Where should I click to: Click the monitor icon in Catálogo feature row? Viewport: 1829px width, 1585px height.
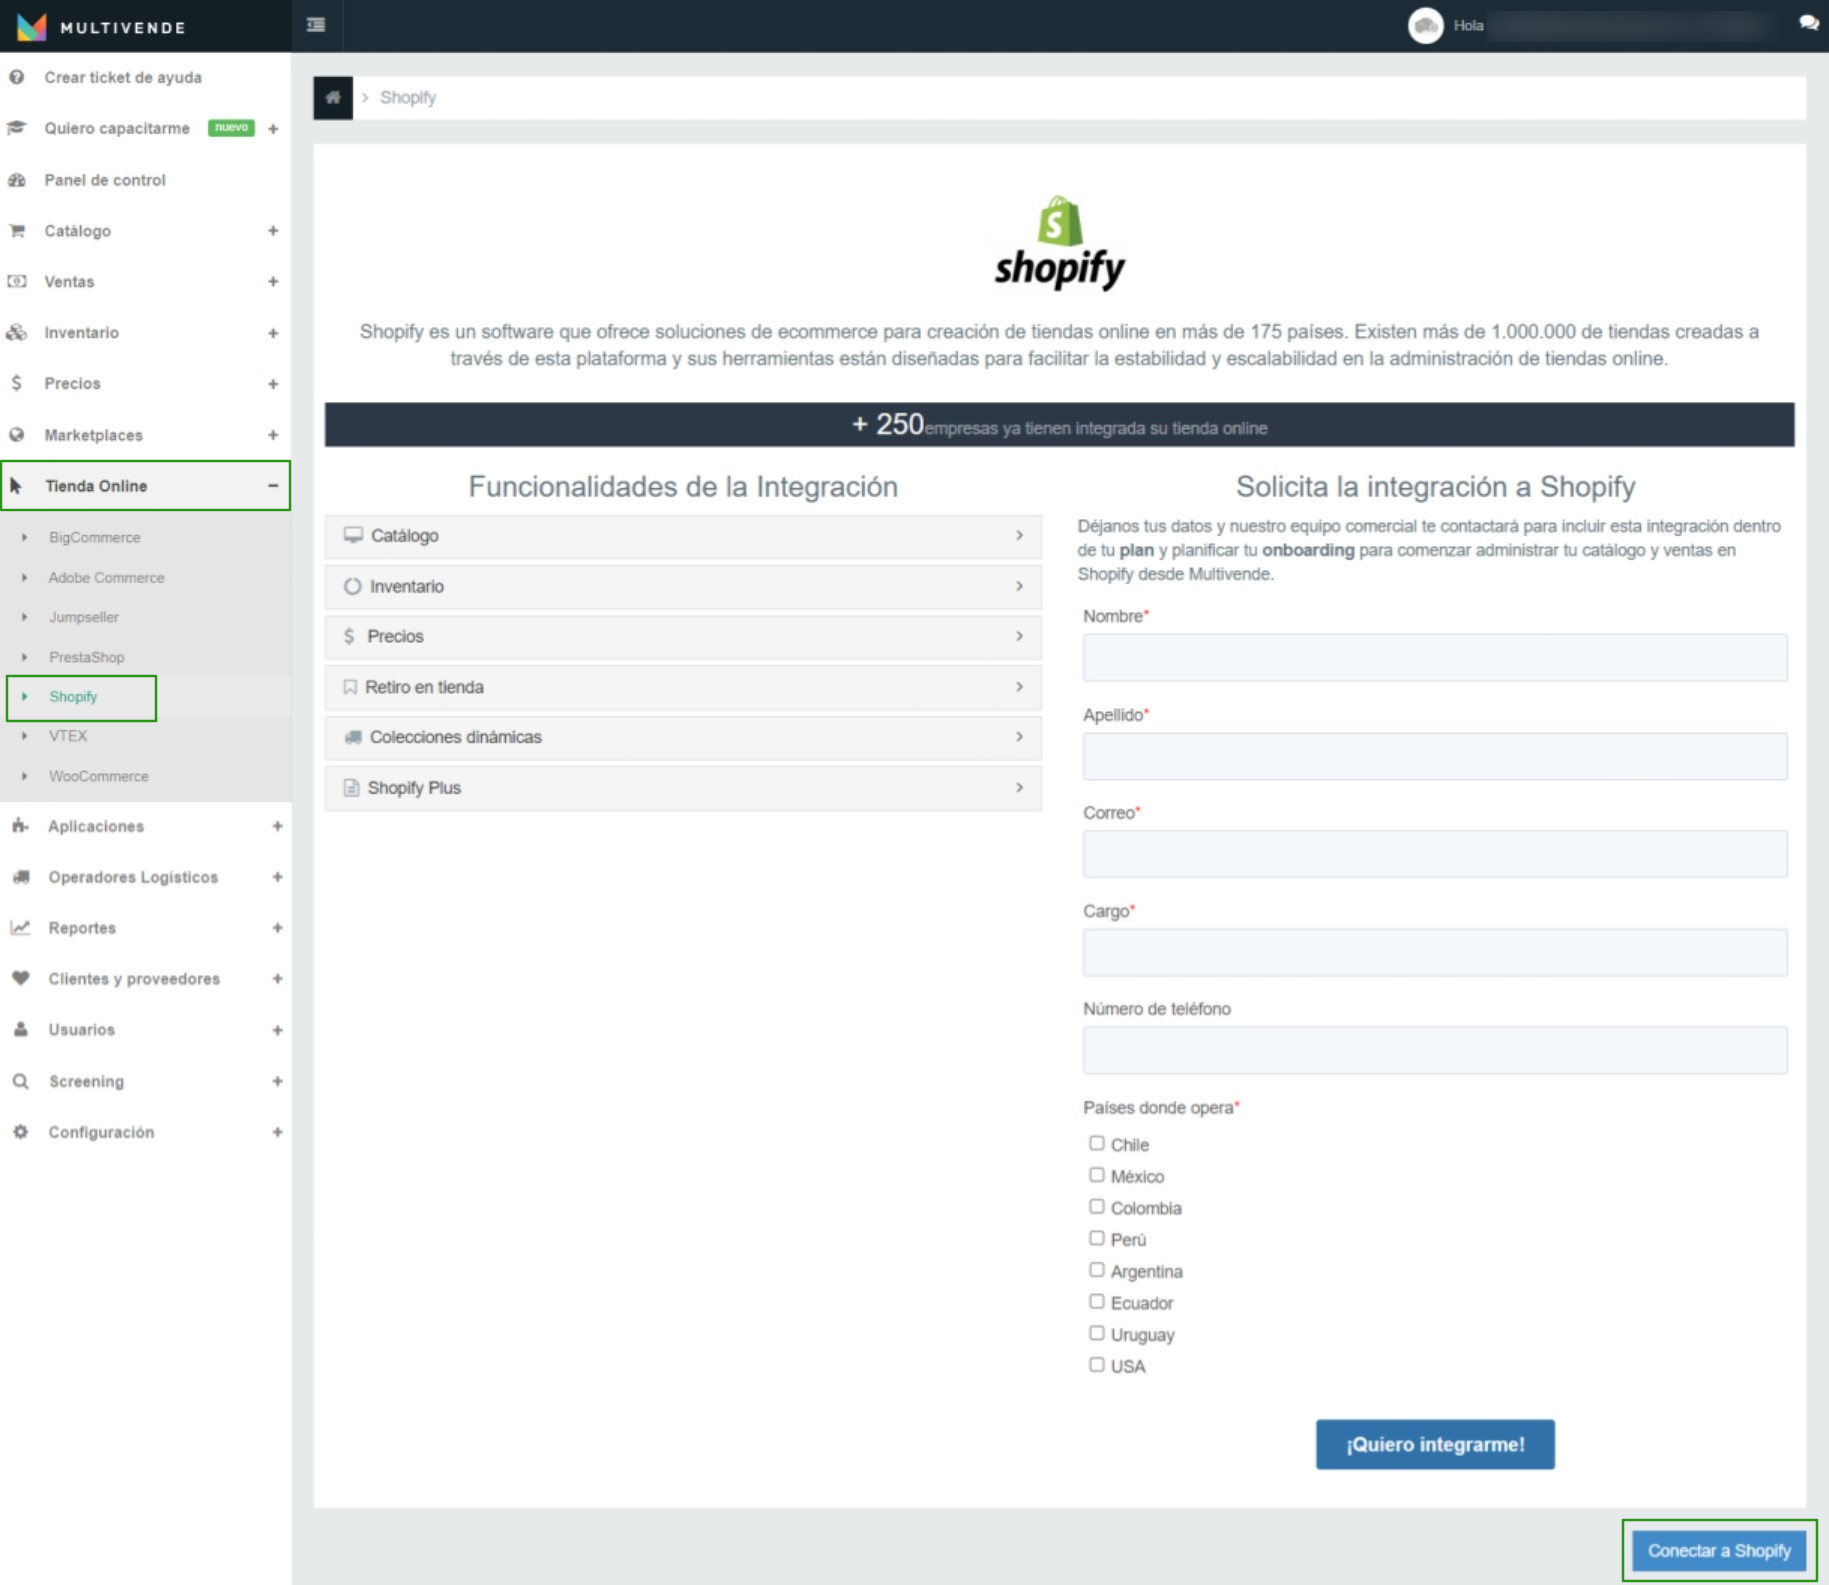(x=353, y=535)
